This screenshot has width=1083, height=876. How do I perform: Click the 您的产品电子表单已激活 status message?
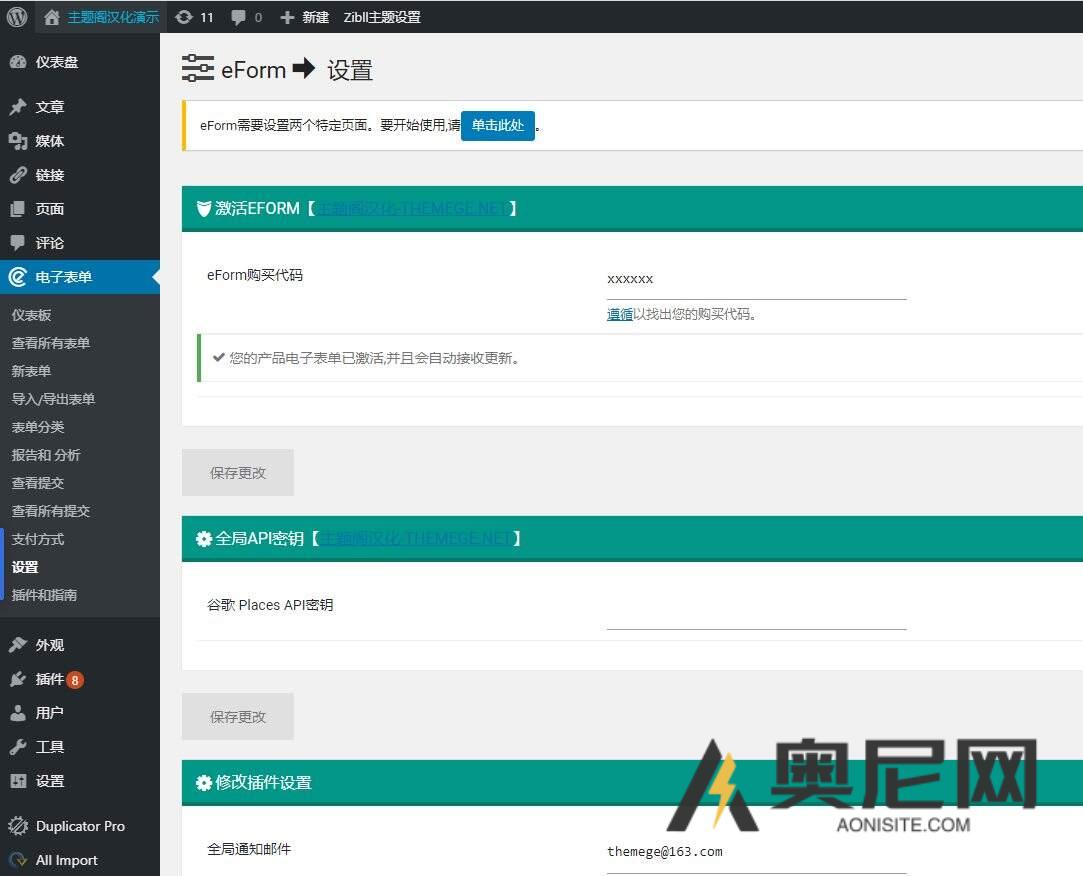coord(373,358)
